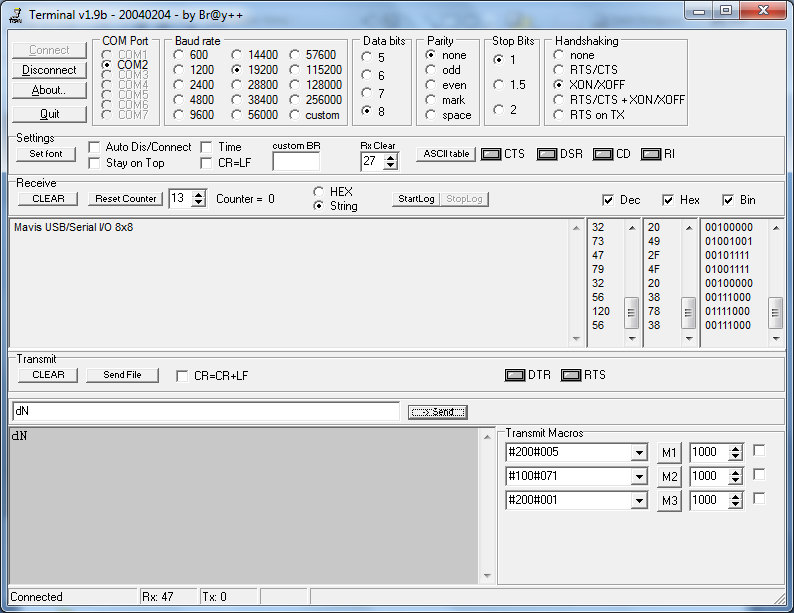The image size is (794, 613).
Task: Uncheck the Hex column checkbox
Action: click(x=668, y=200)
